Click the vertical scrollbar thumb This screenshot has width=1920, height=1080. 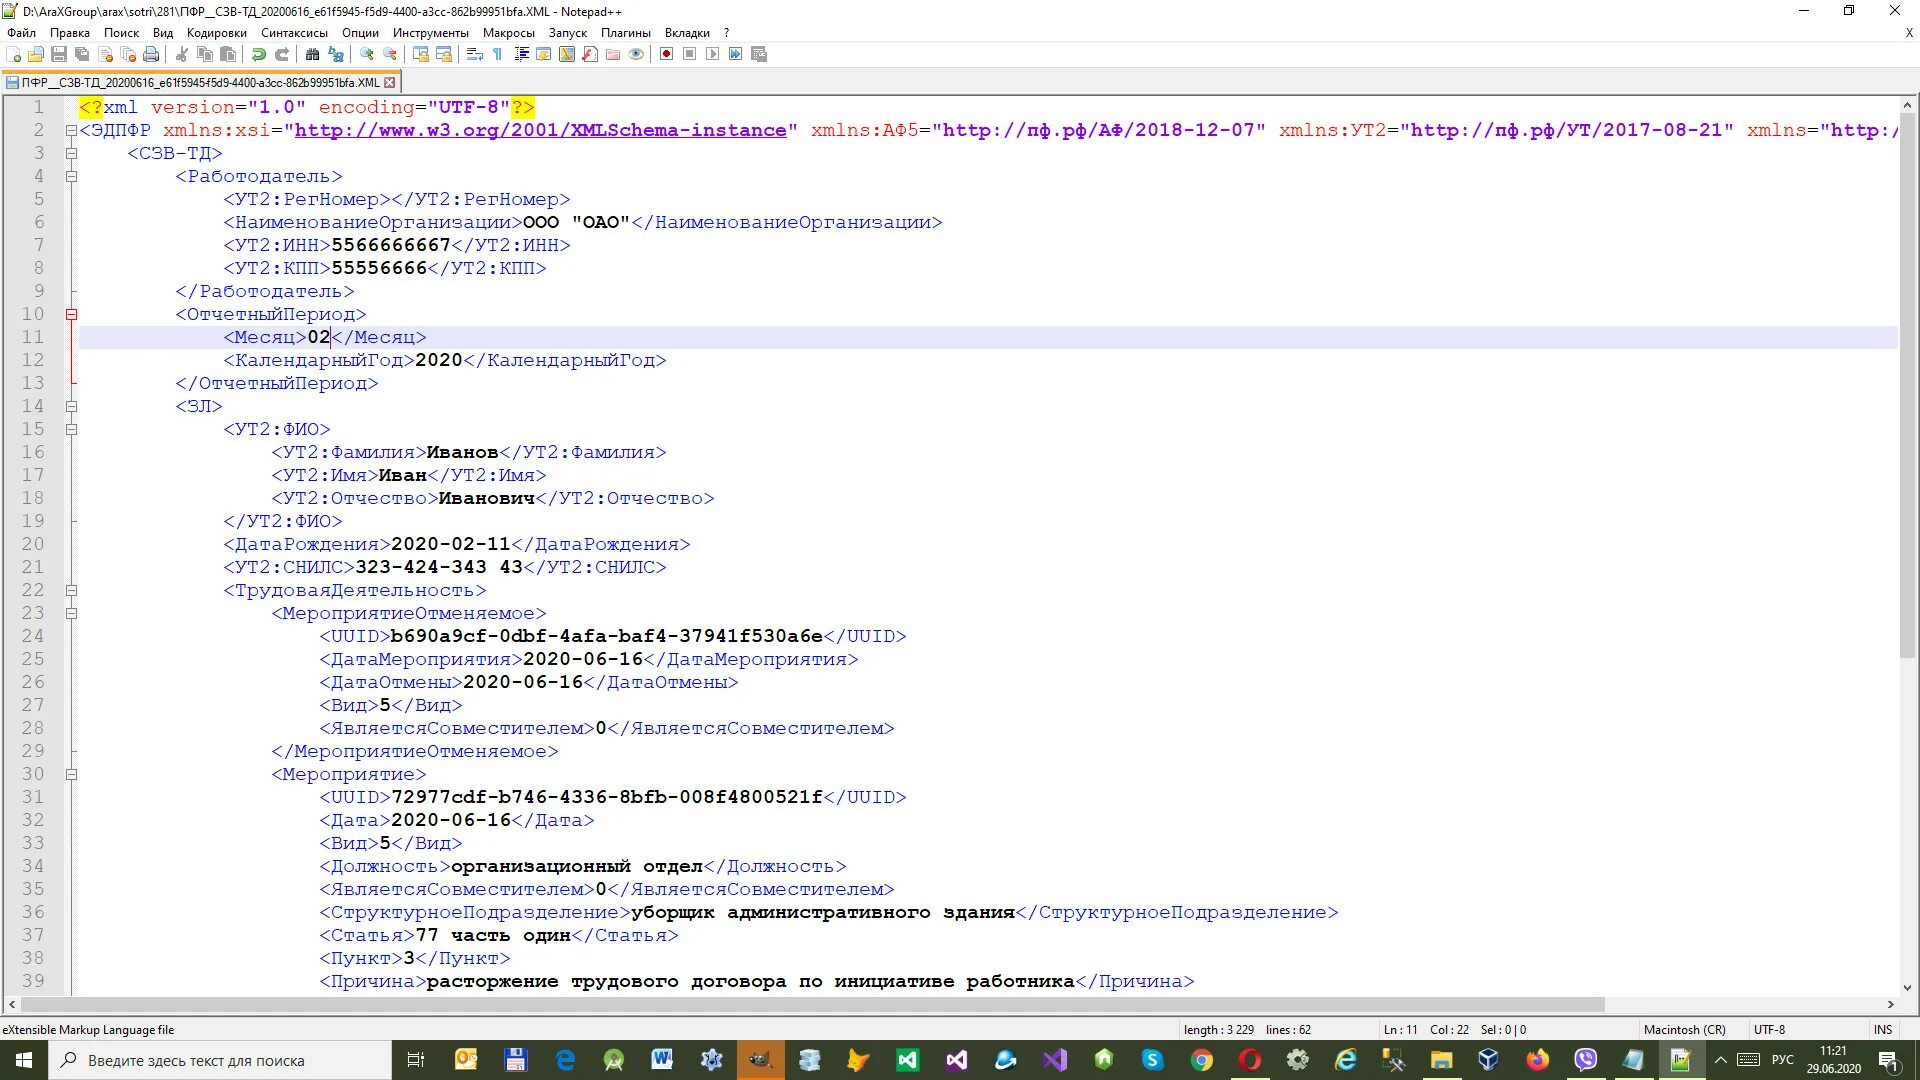coord(1907,386)
